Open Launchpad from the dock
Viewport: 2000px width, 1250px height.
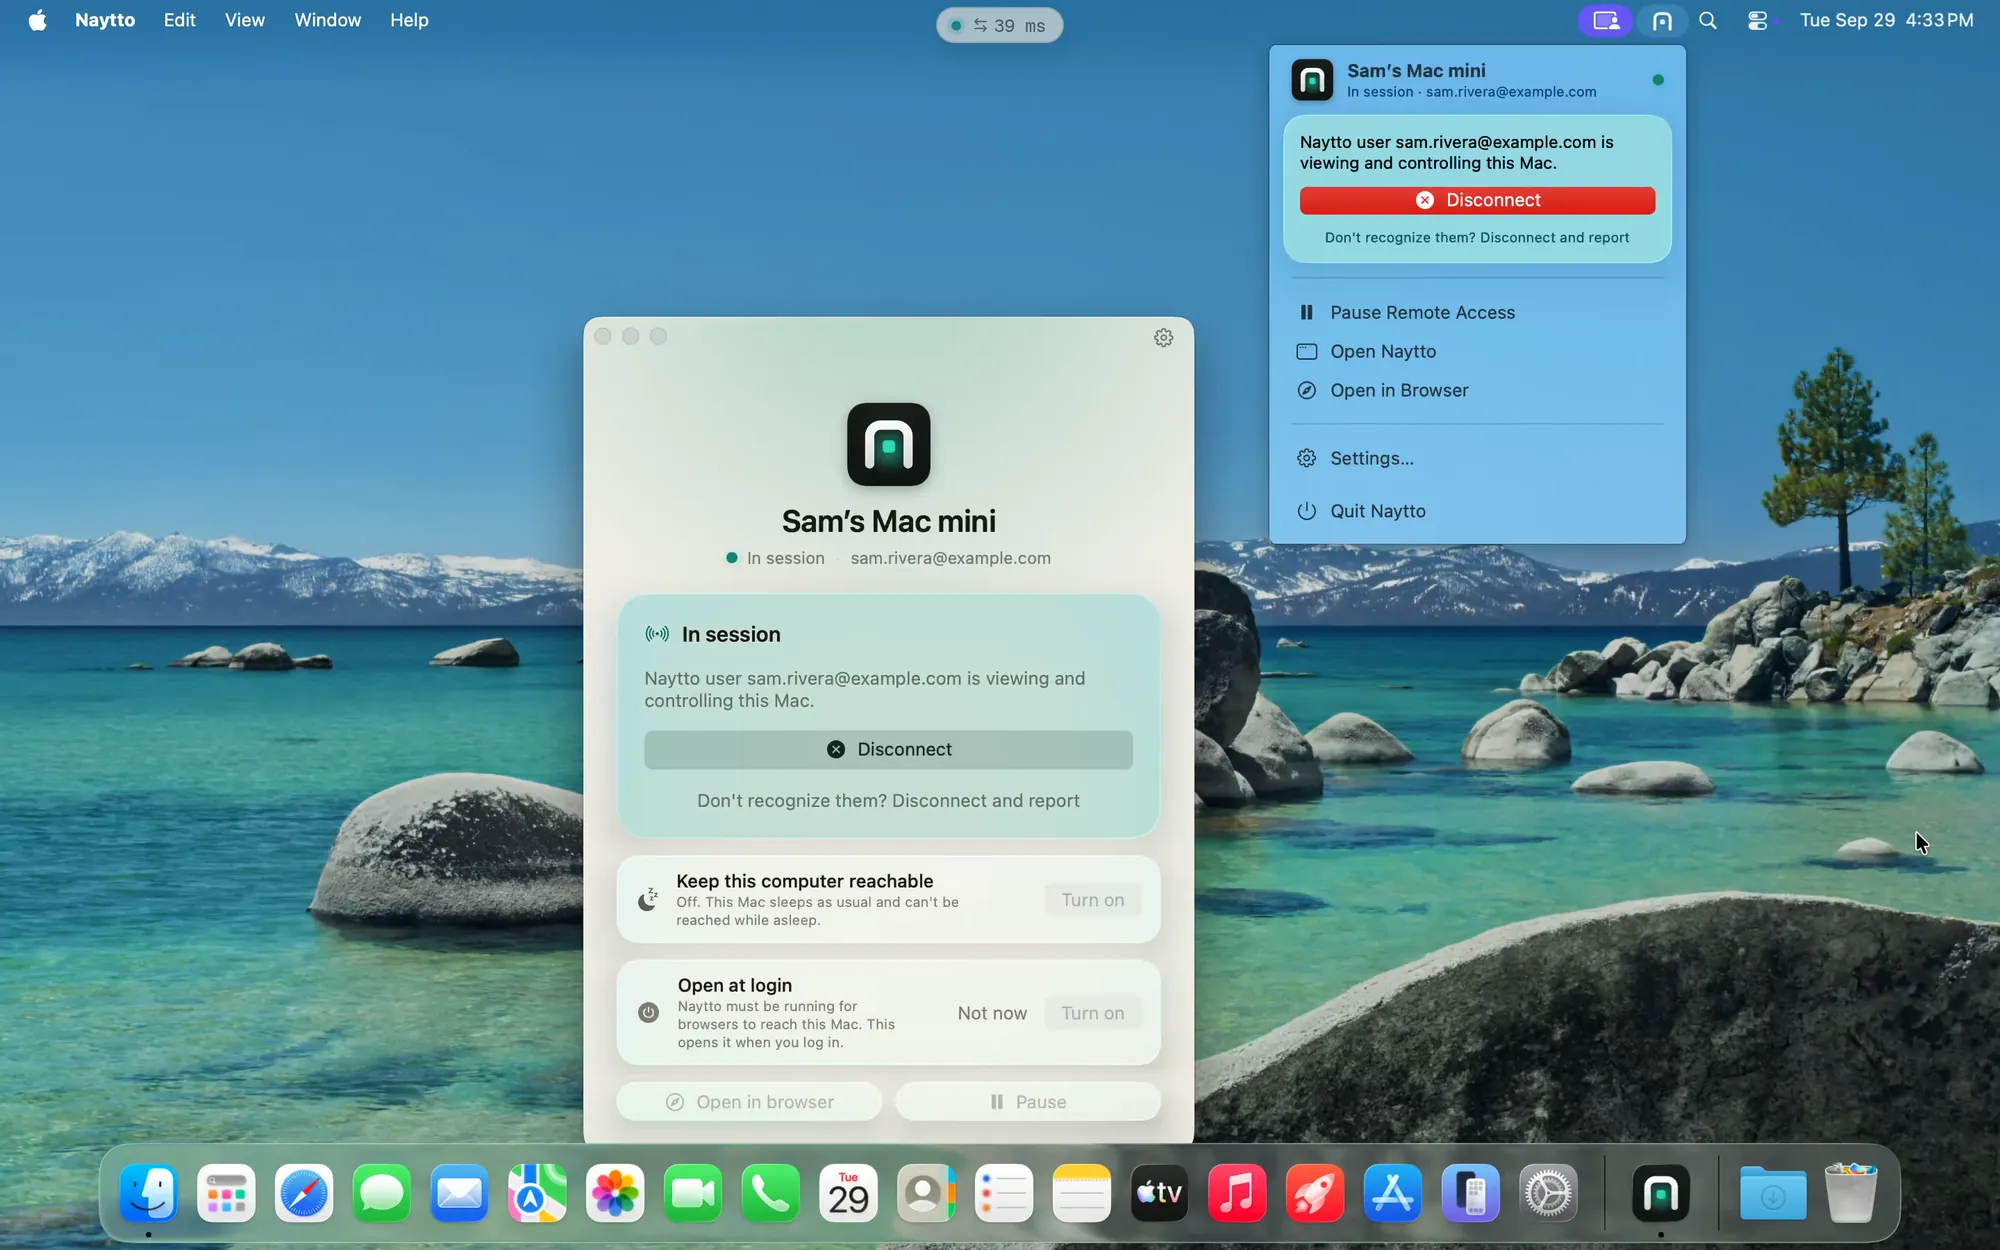coord(226,1193)
